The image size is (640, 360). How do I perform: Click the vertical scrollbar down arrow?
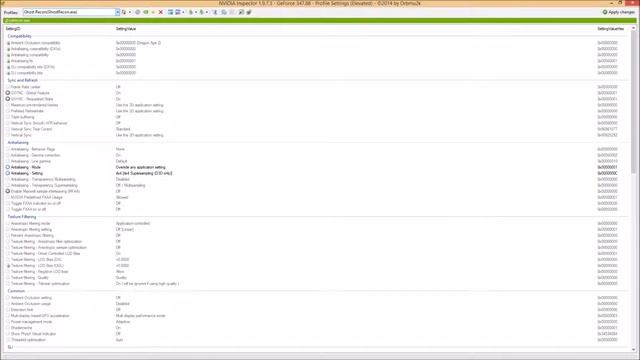(x=633, y=349)
